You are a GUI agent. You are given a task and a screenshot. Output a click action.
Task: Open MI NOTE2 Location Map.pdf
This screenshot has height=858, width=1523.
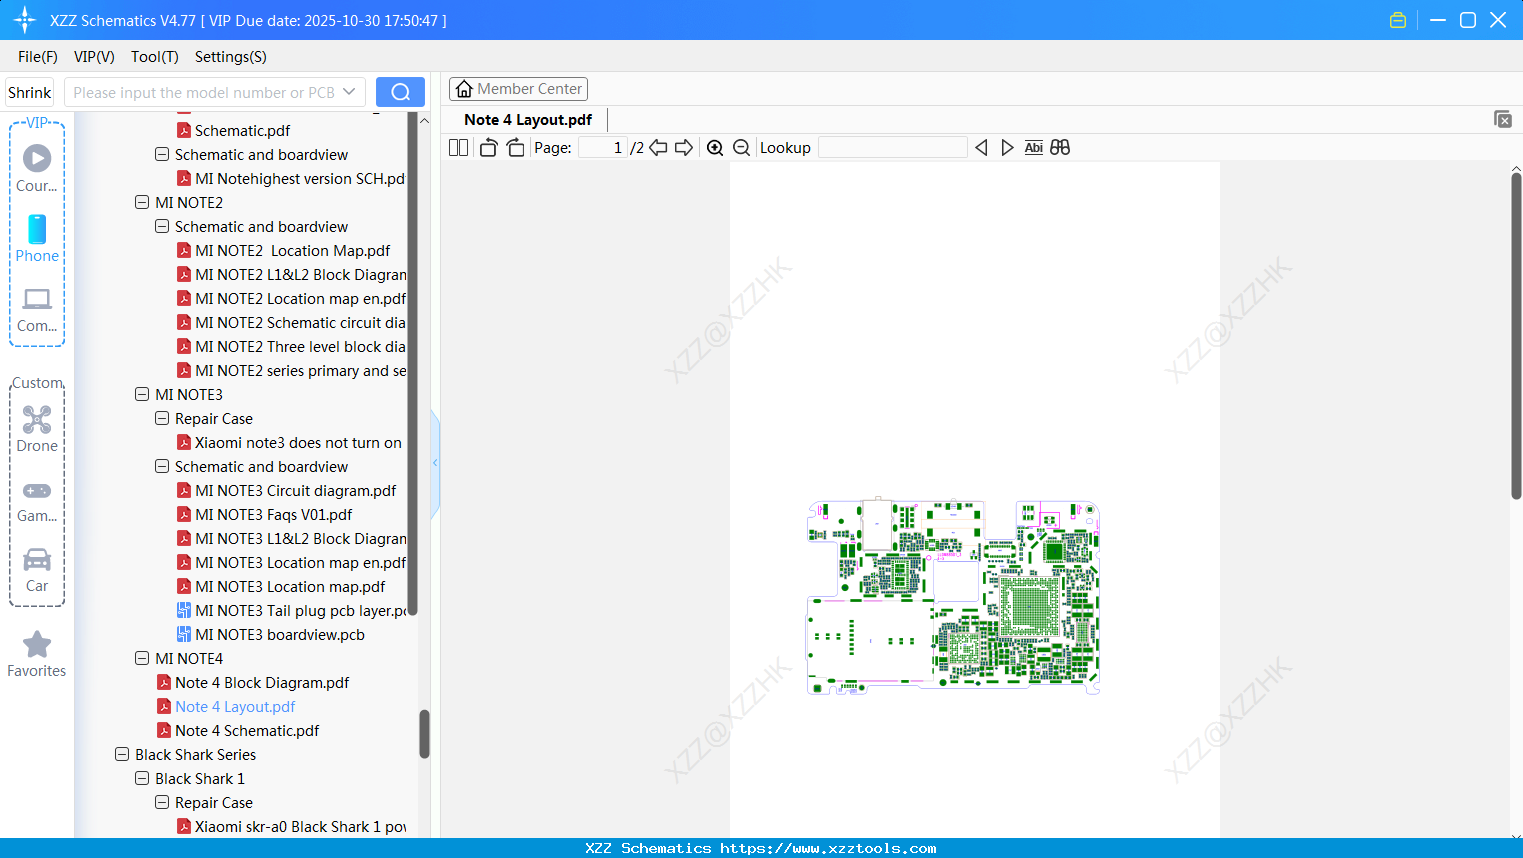pos(284,250)
